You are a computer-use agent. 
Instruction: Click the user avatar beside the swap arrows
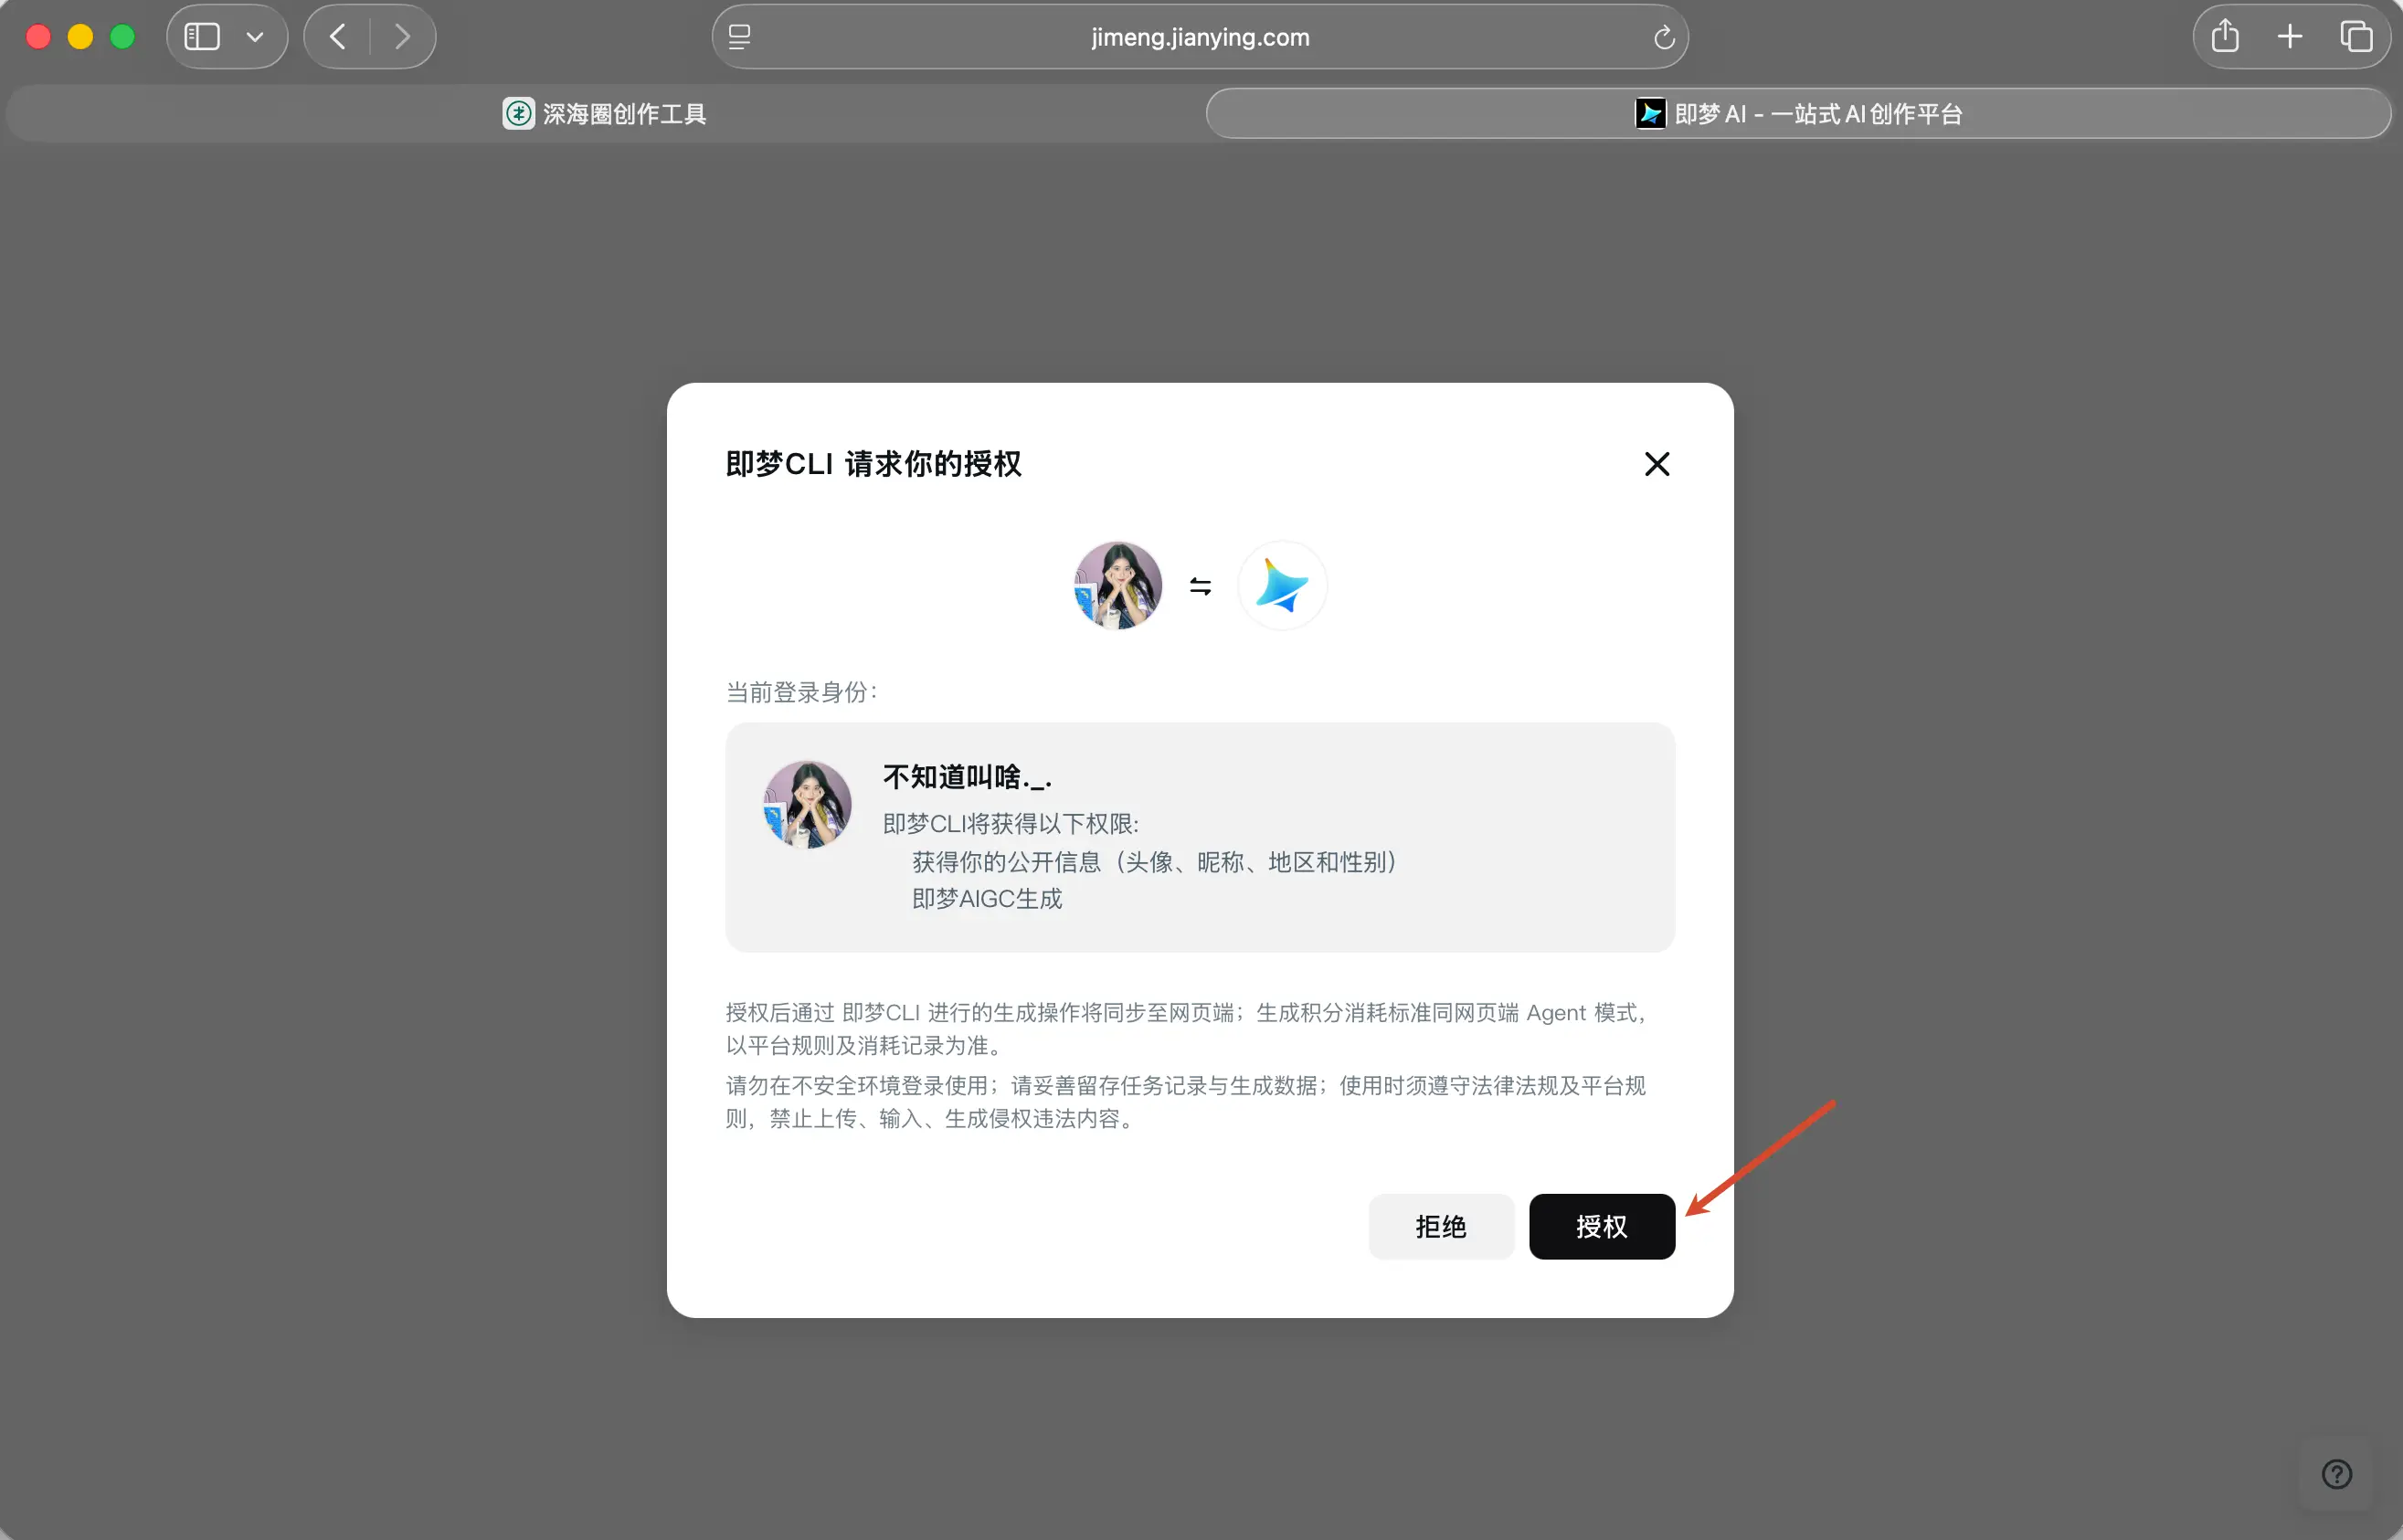1118,586
